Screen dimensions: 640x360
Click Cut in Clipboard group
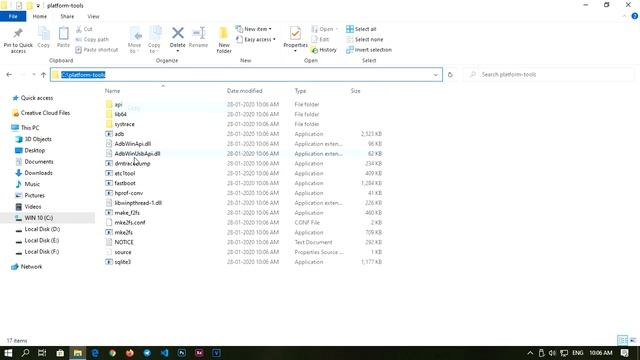coord(84,29)
